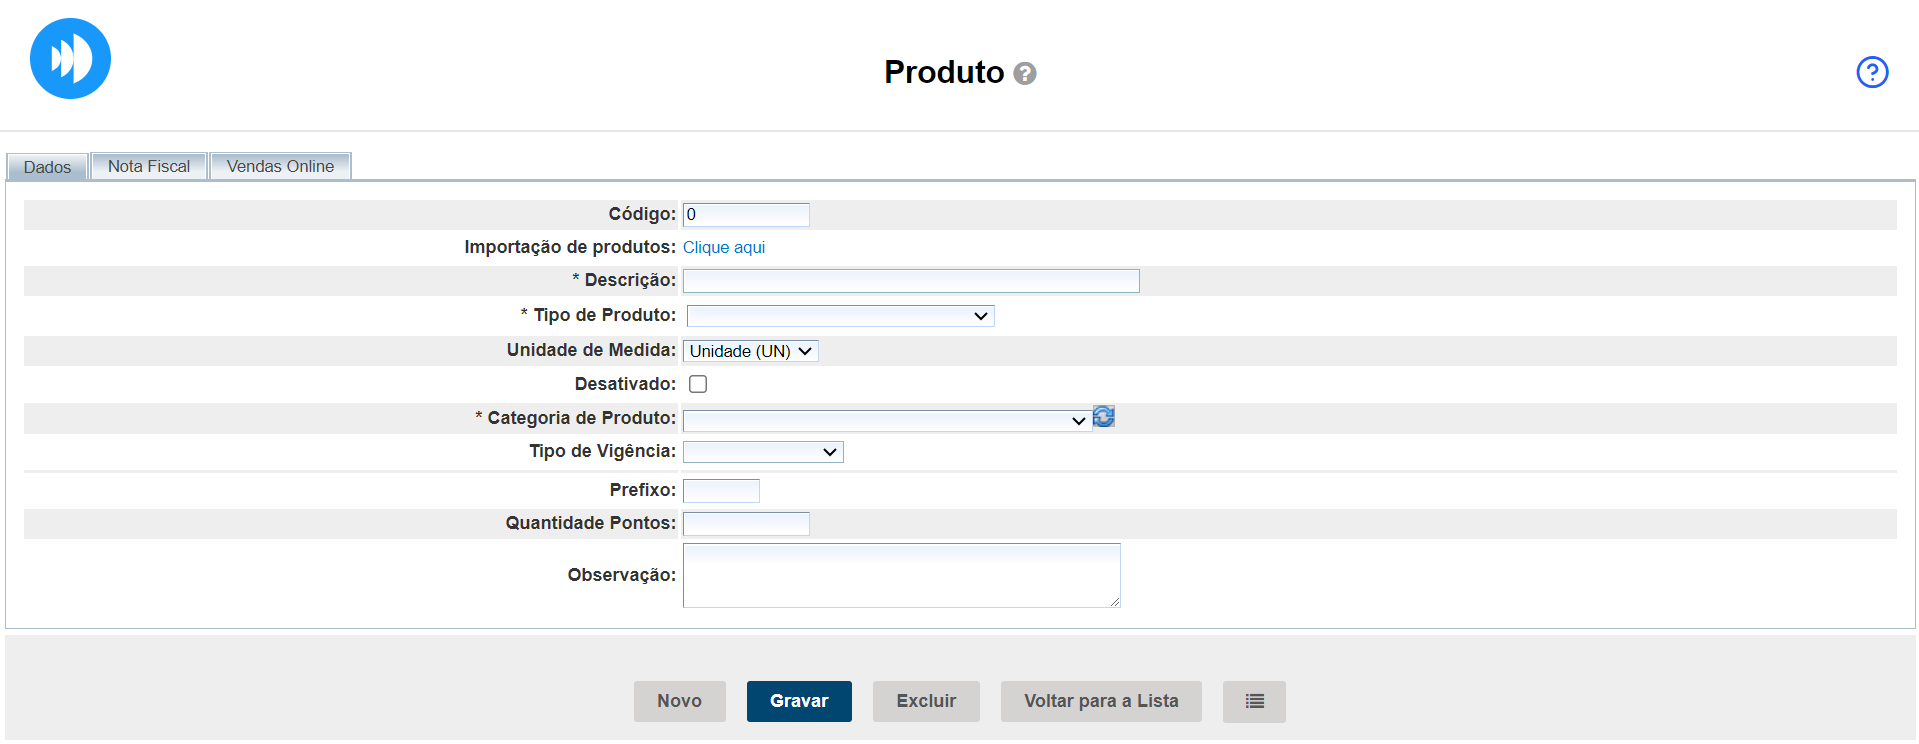The width and height of the screenshot is (1919, 744).
Task: Switch to the Vendas Online tab
Action: coord(280,166)
